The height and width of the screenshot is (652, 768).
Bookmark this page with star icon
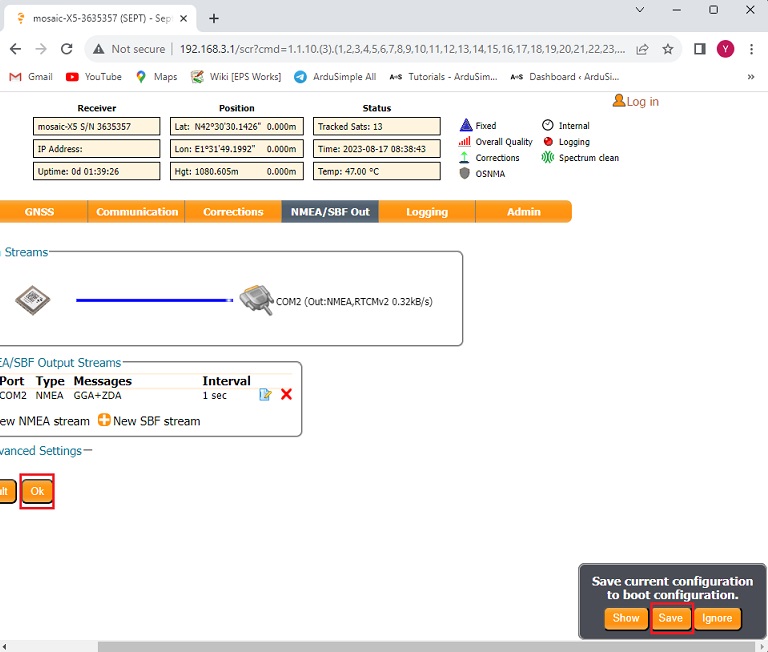pos(668,49)
